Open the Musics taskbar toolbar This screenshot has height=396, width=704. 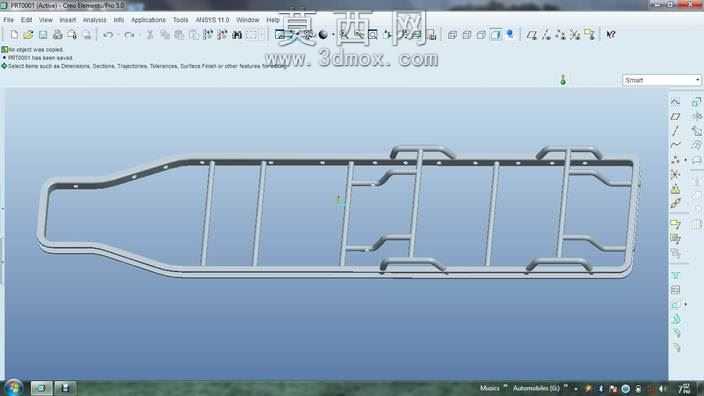pos(489,388)
